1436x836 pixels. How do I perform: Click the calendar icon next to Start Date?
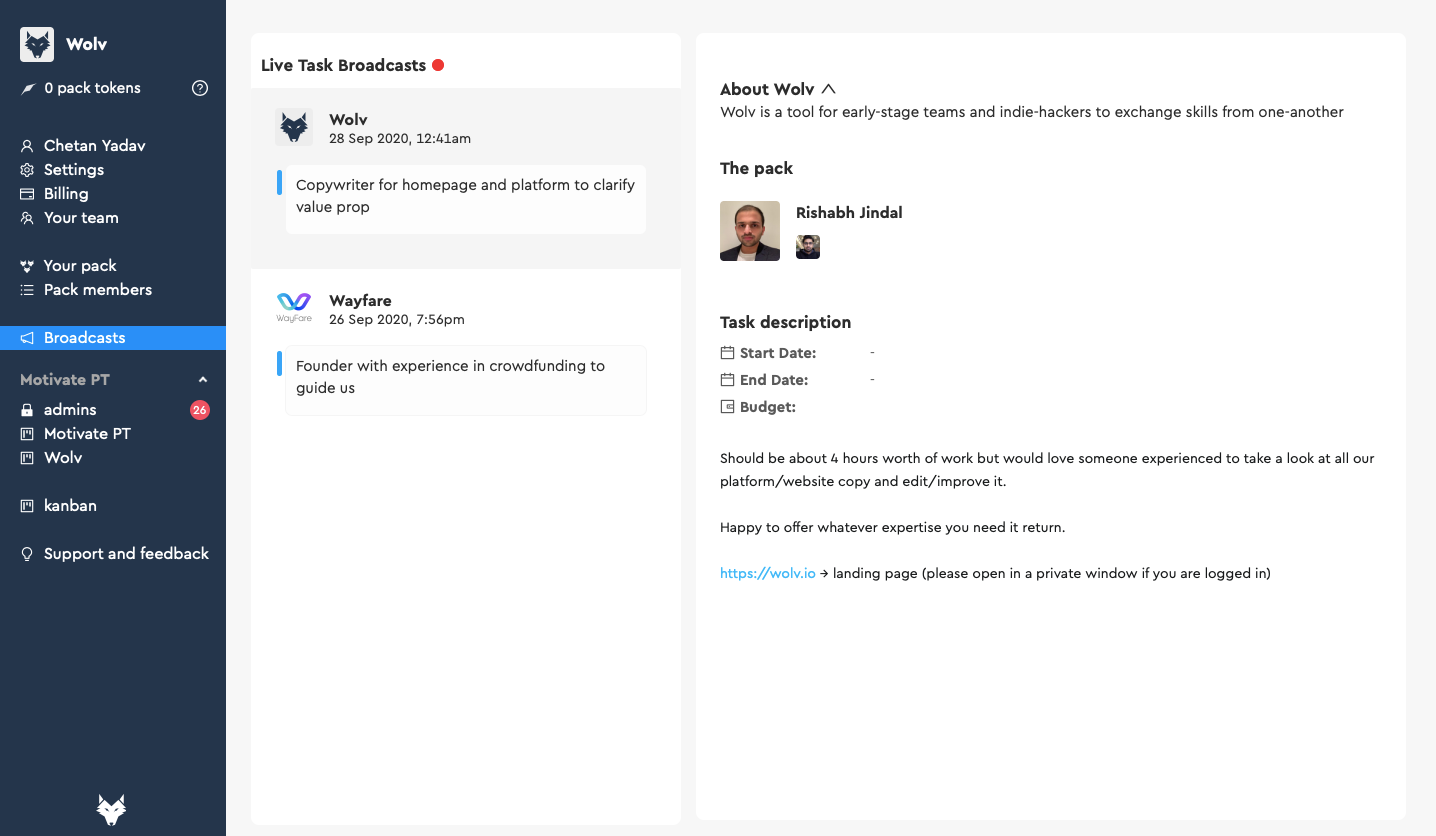click(727, 353)
